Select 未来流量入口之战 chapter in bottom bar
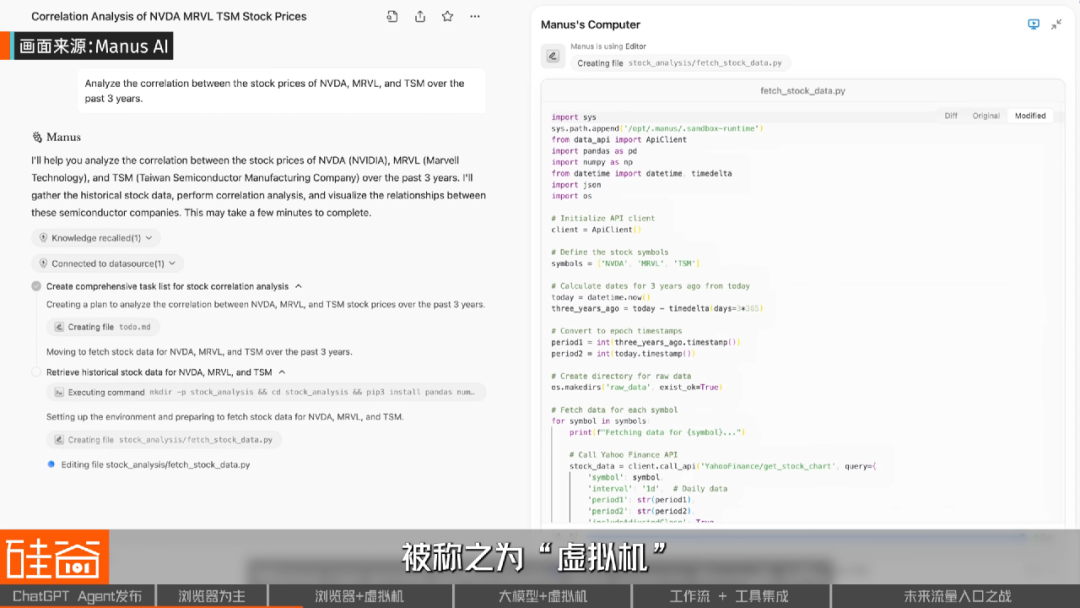This screenshot has height=608, width=1080. 957,596
